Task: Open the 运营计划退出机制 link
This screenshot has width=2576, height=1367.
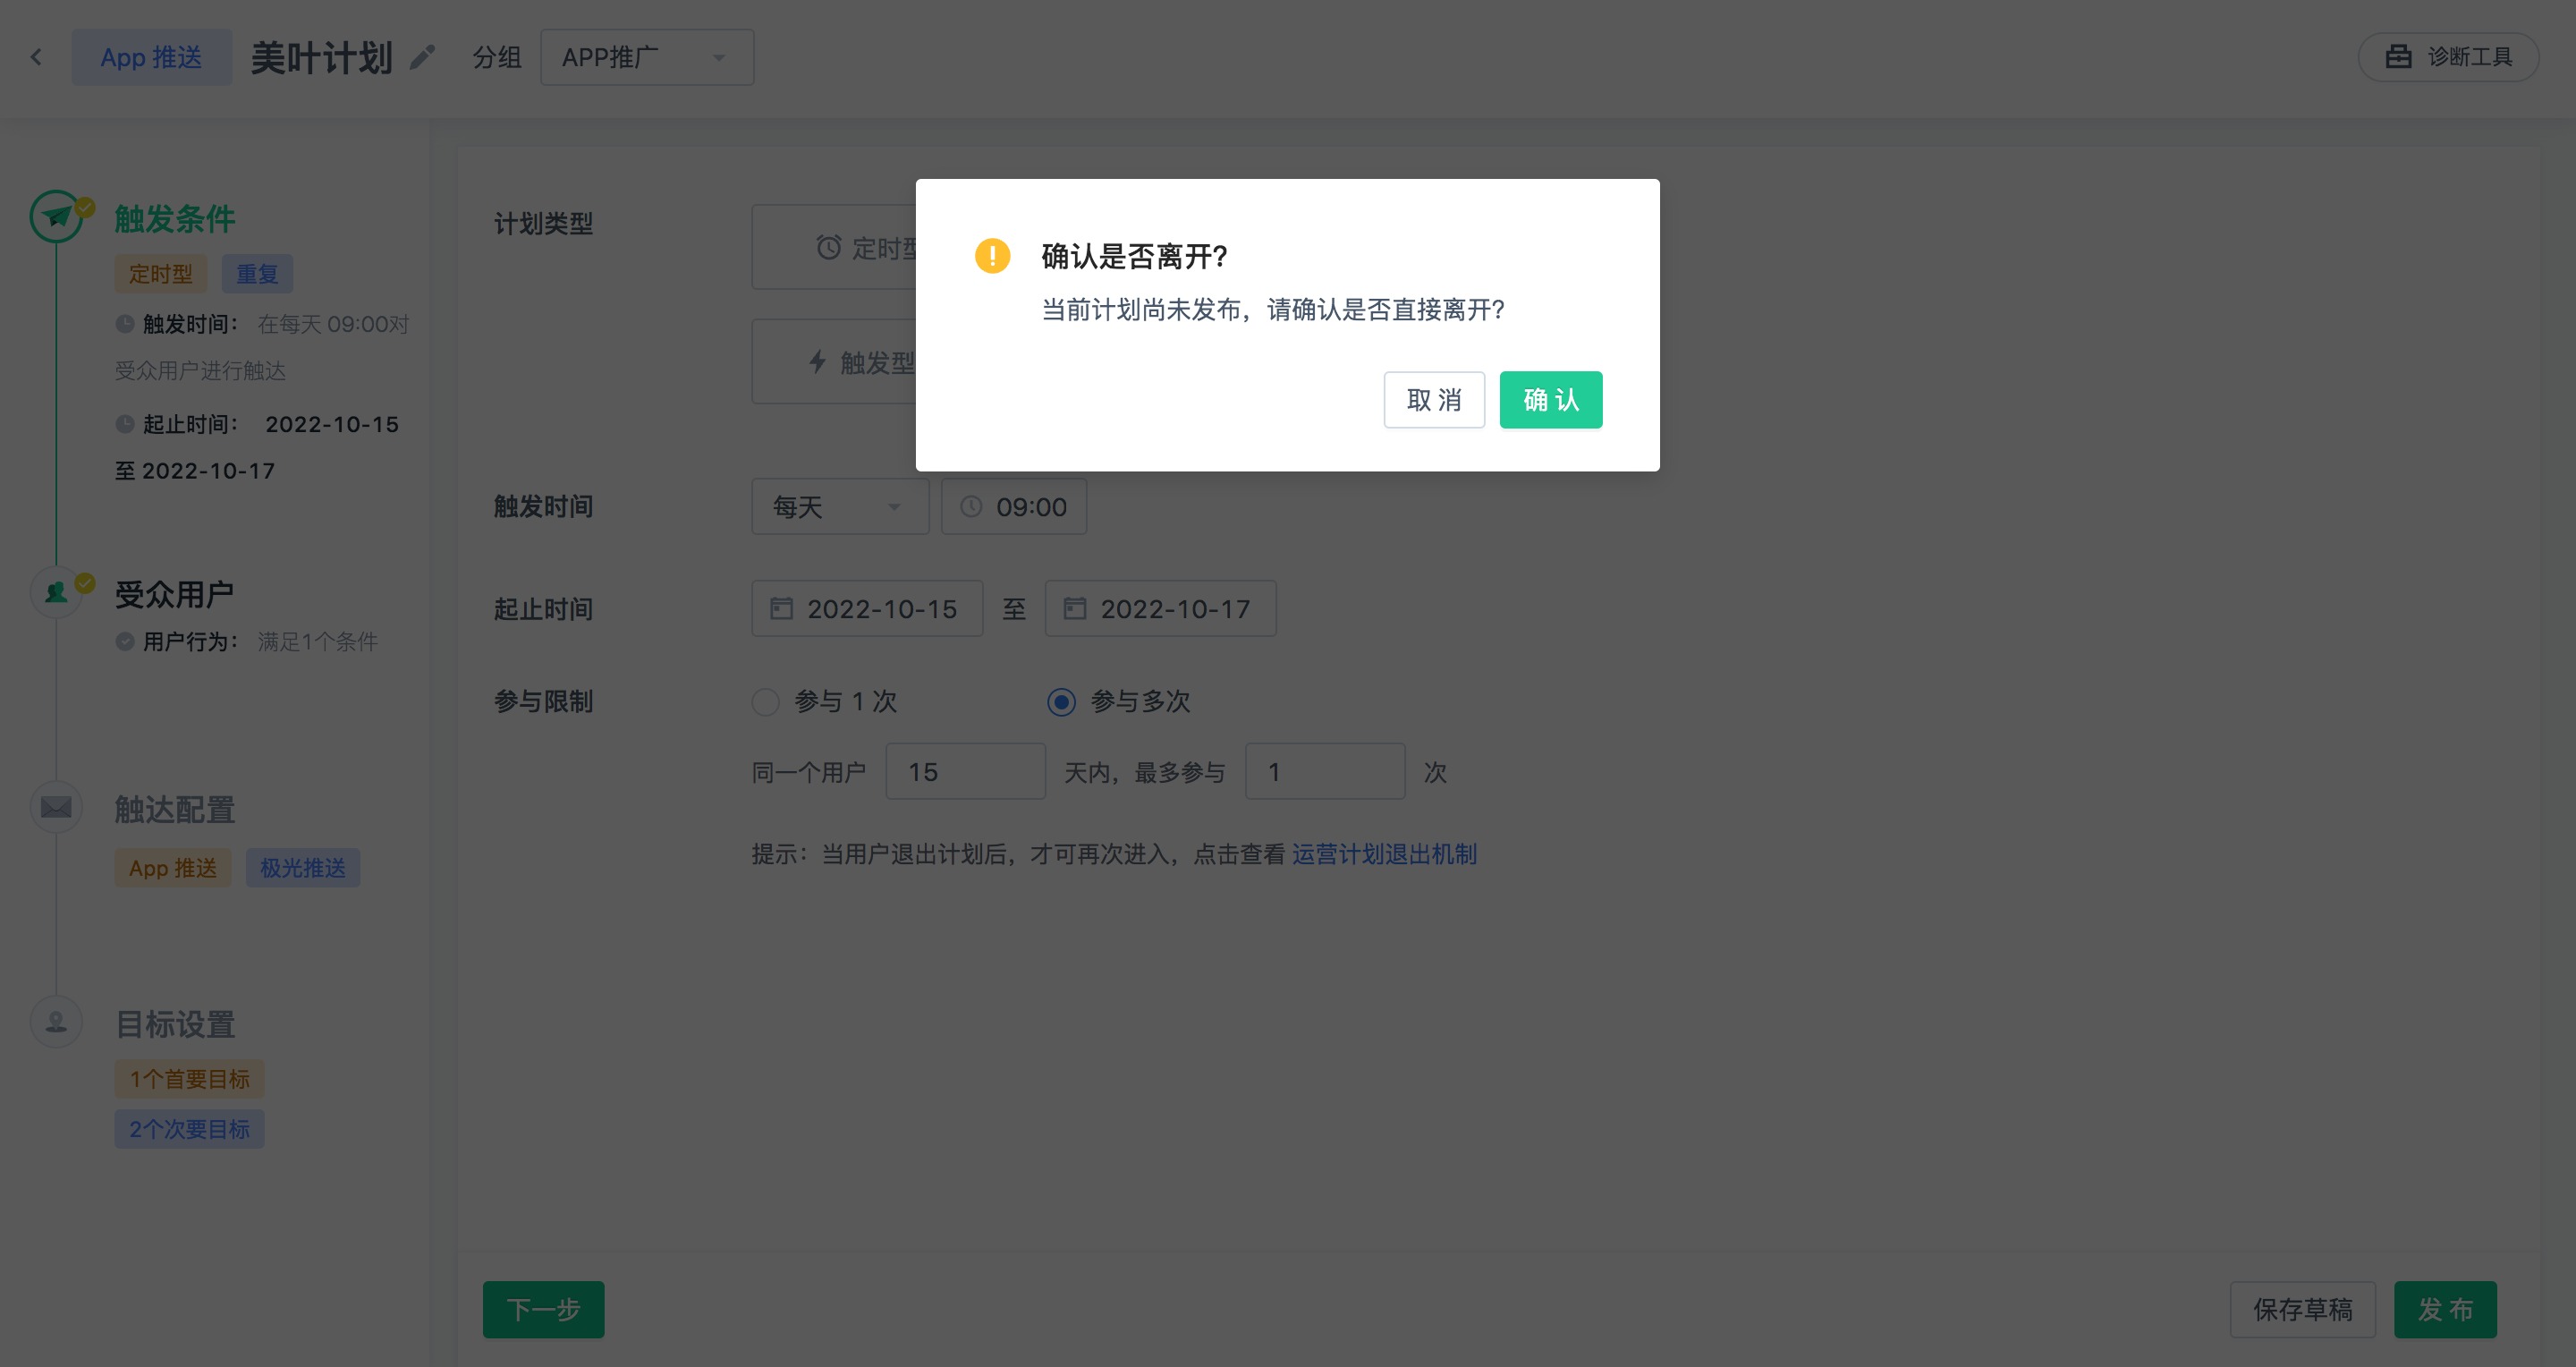Action: (1384, 854)
